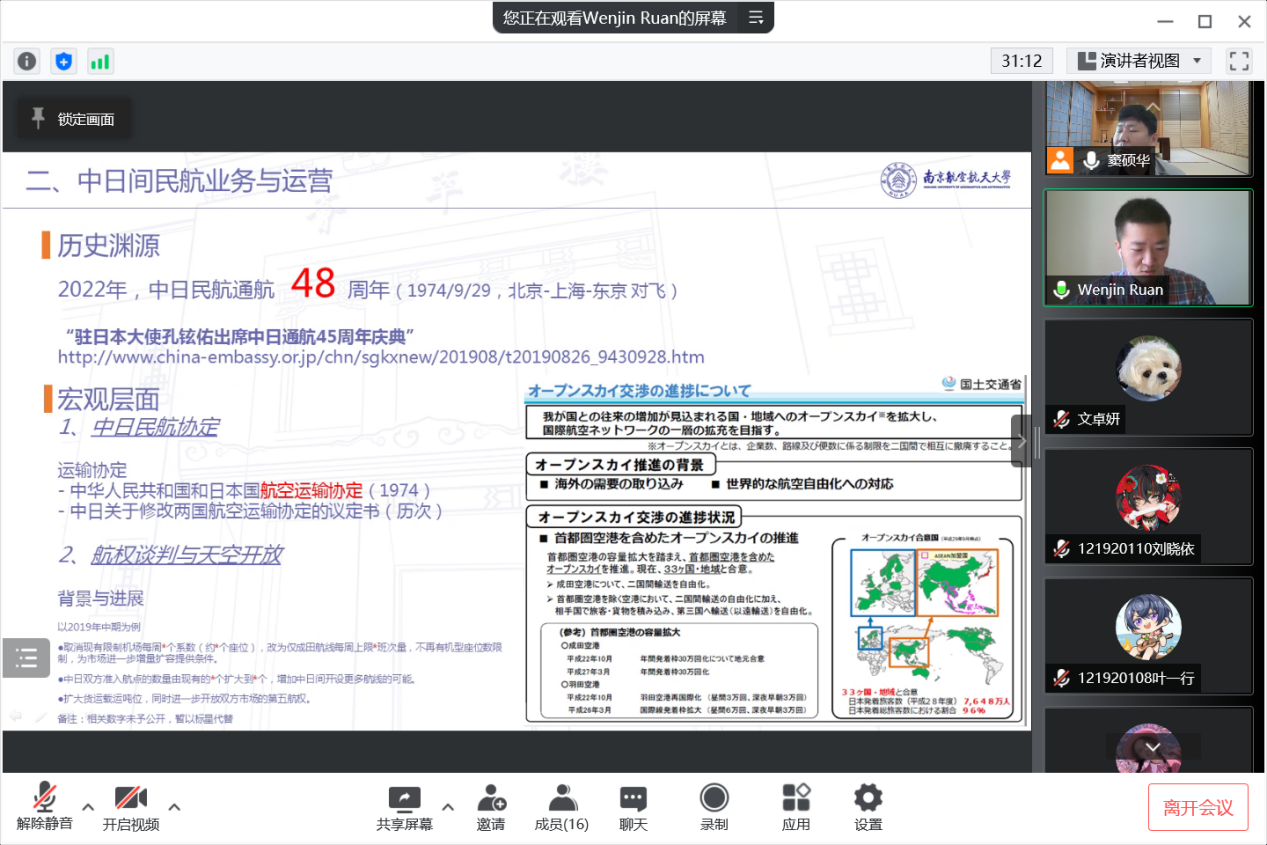Start Recording (录制) the meeting
The width and height of the screenshot is (1267, 845).
714,807
